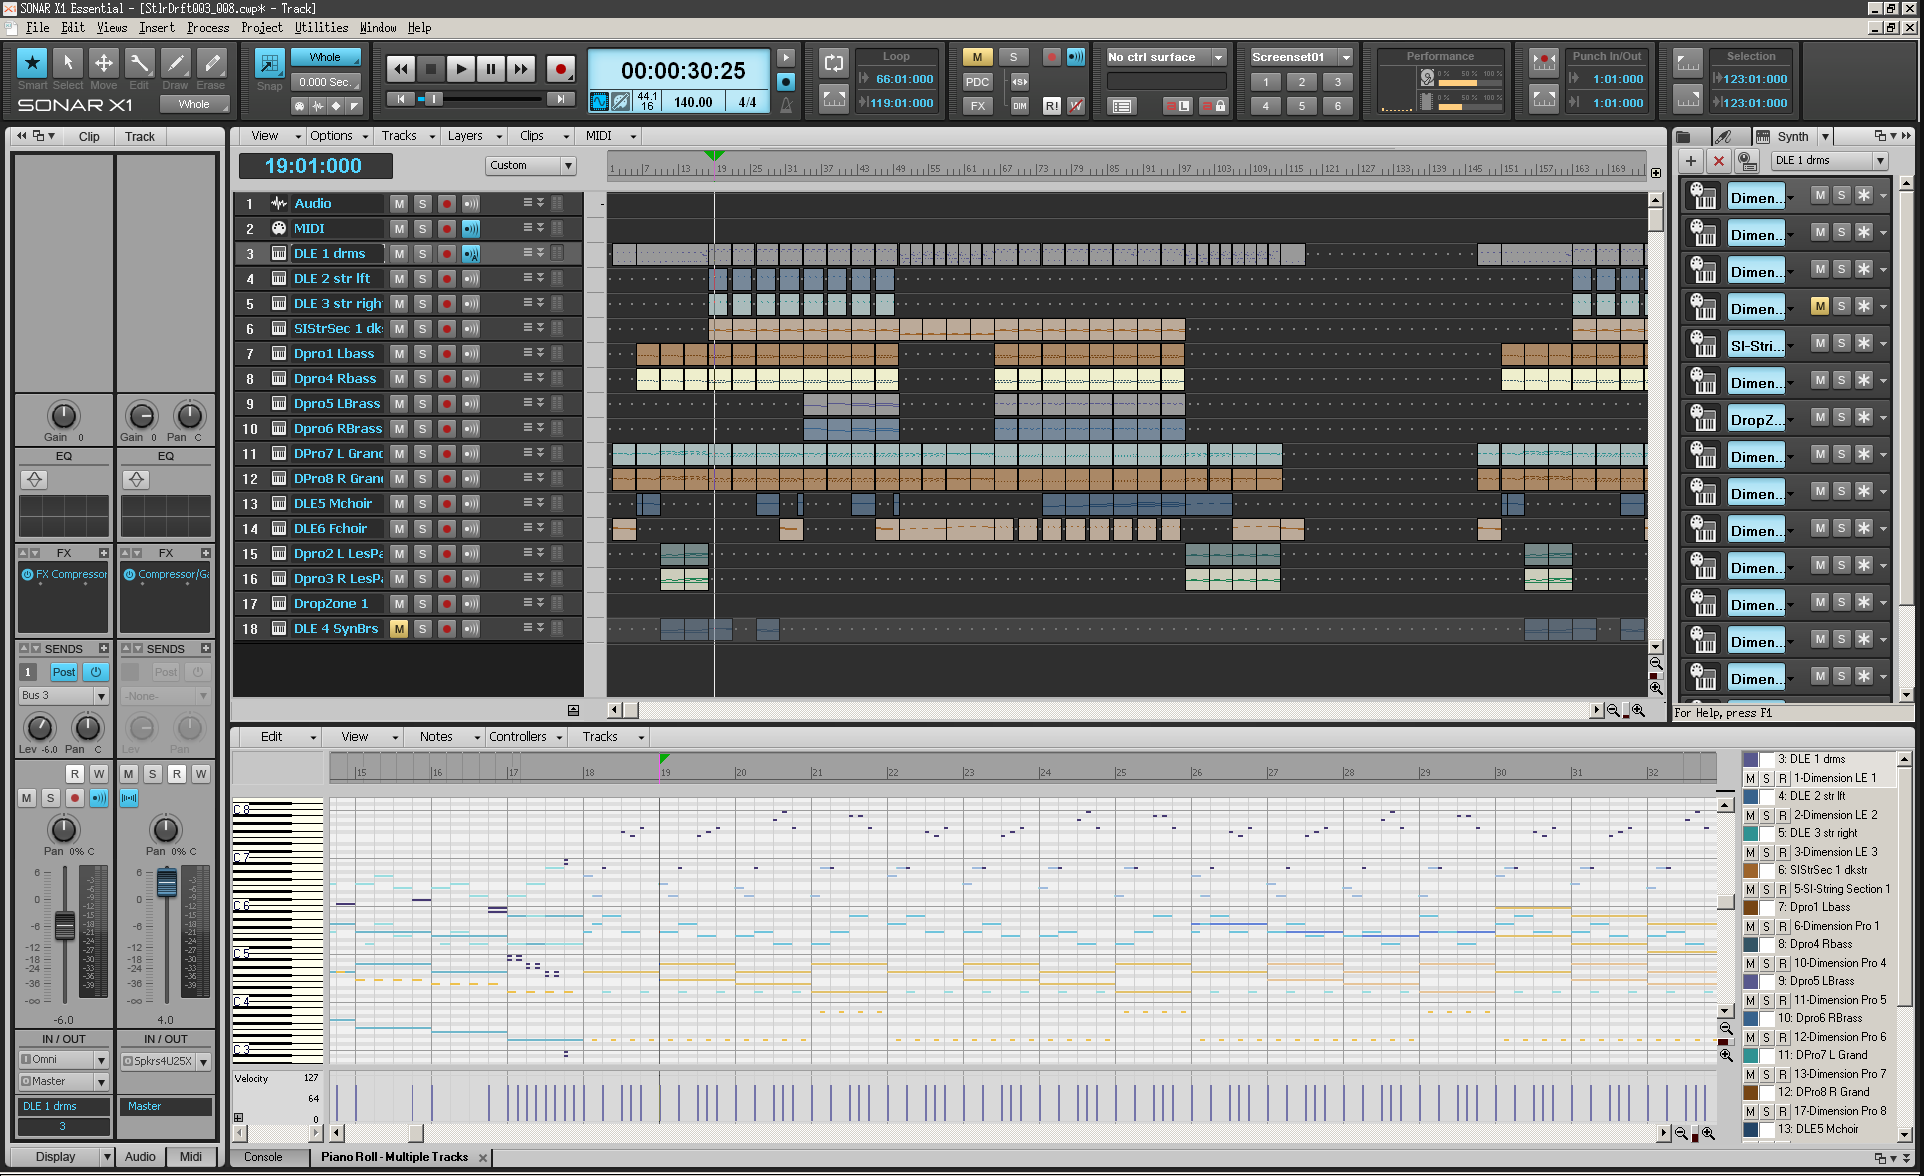Pick the Erase tool
Image resolution: width=1924 pixels, height=1176 pixels.
point(211,63)
